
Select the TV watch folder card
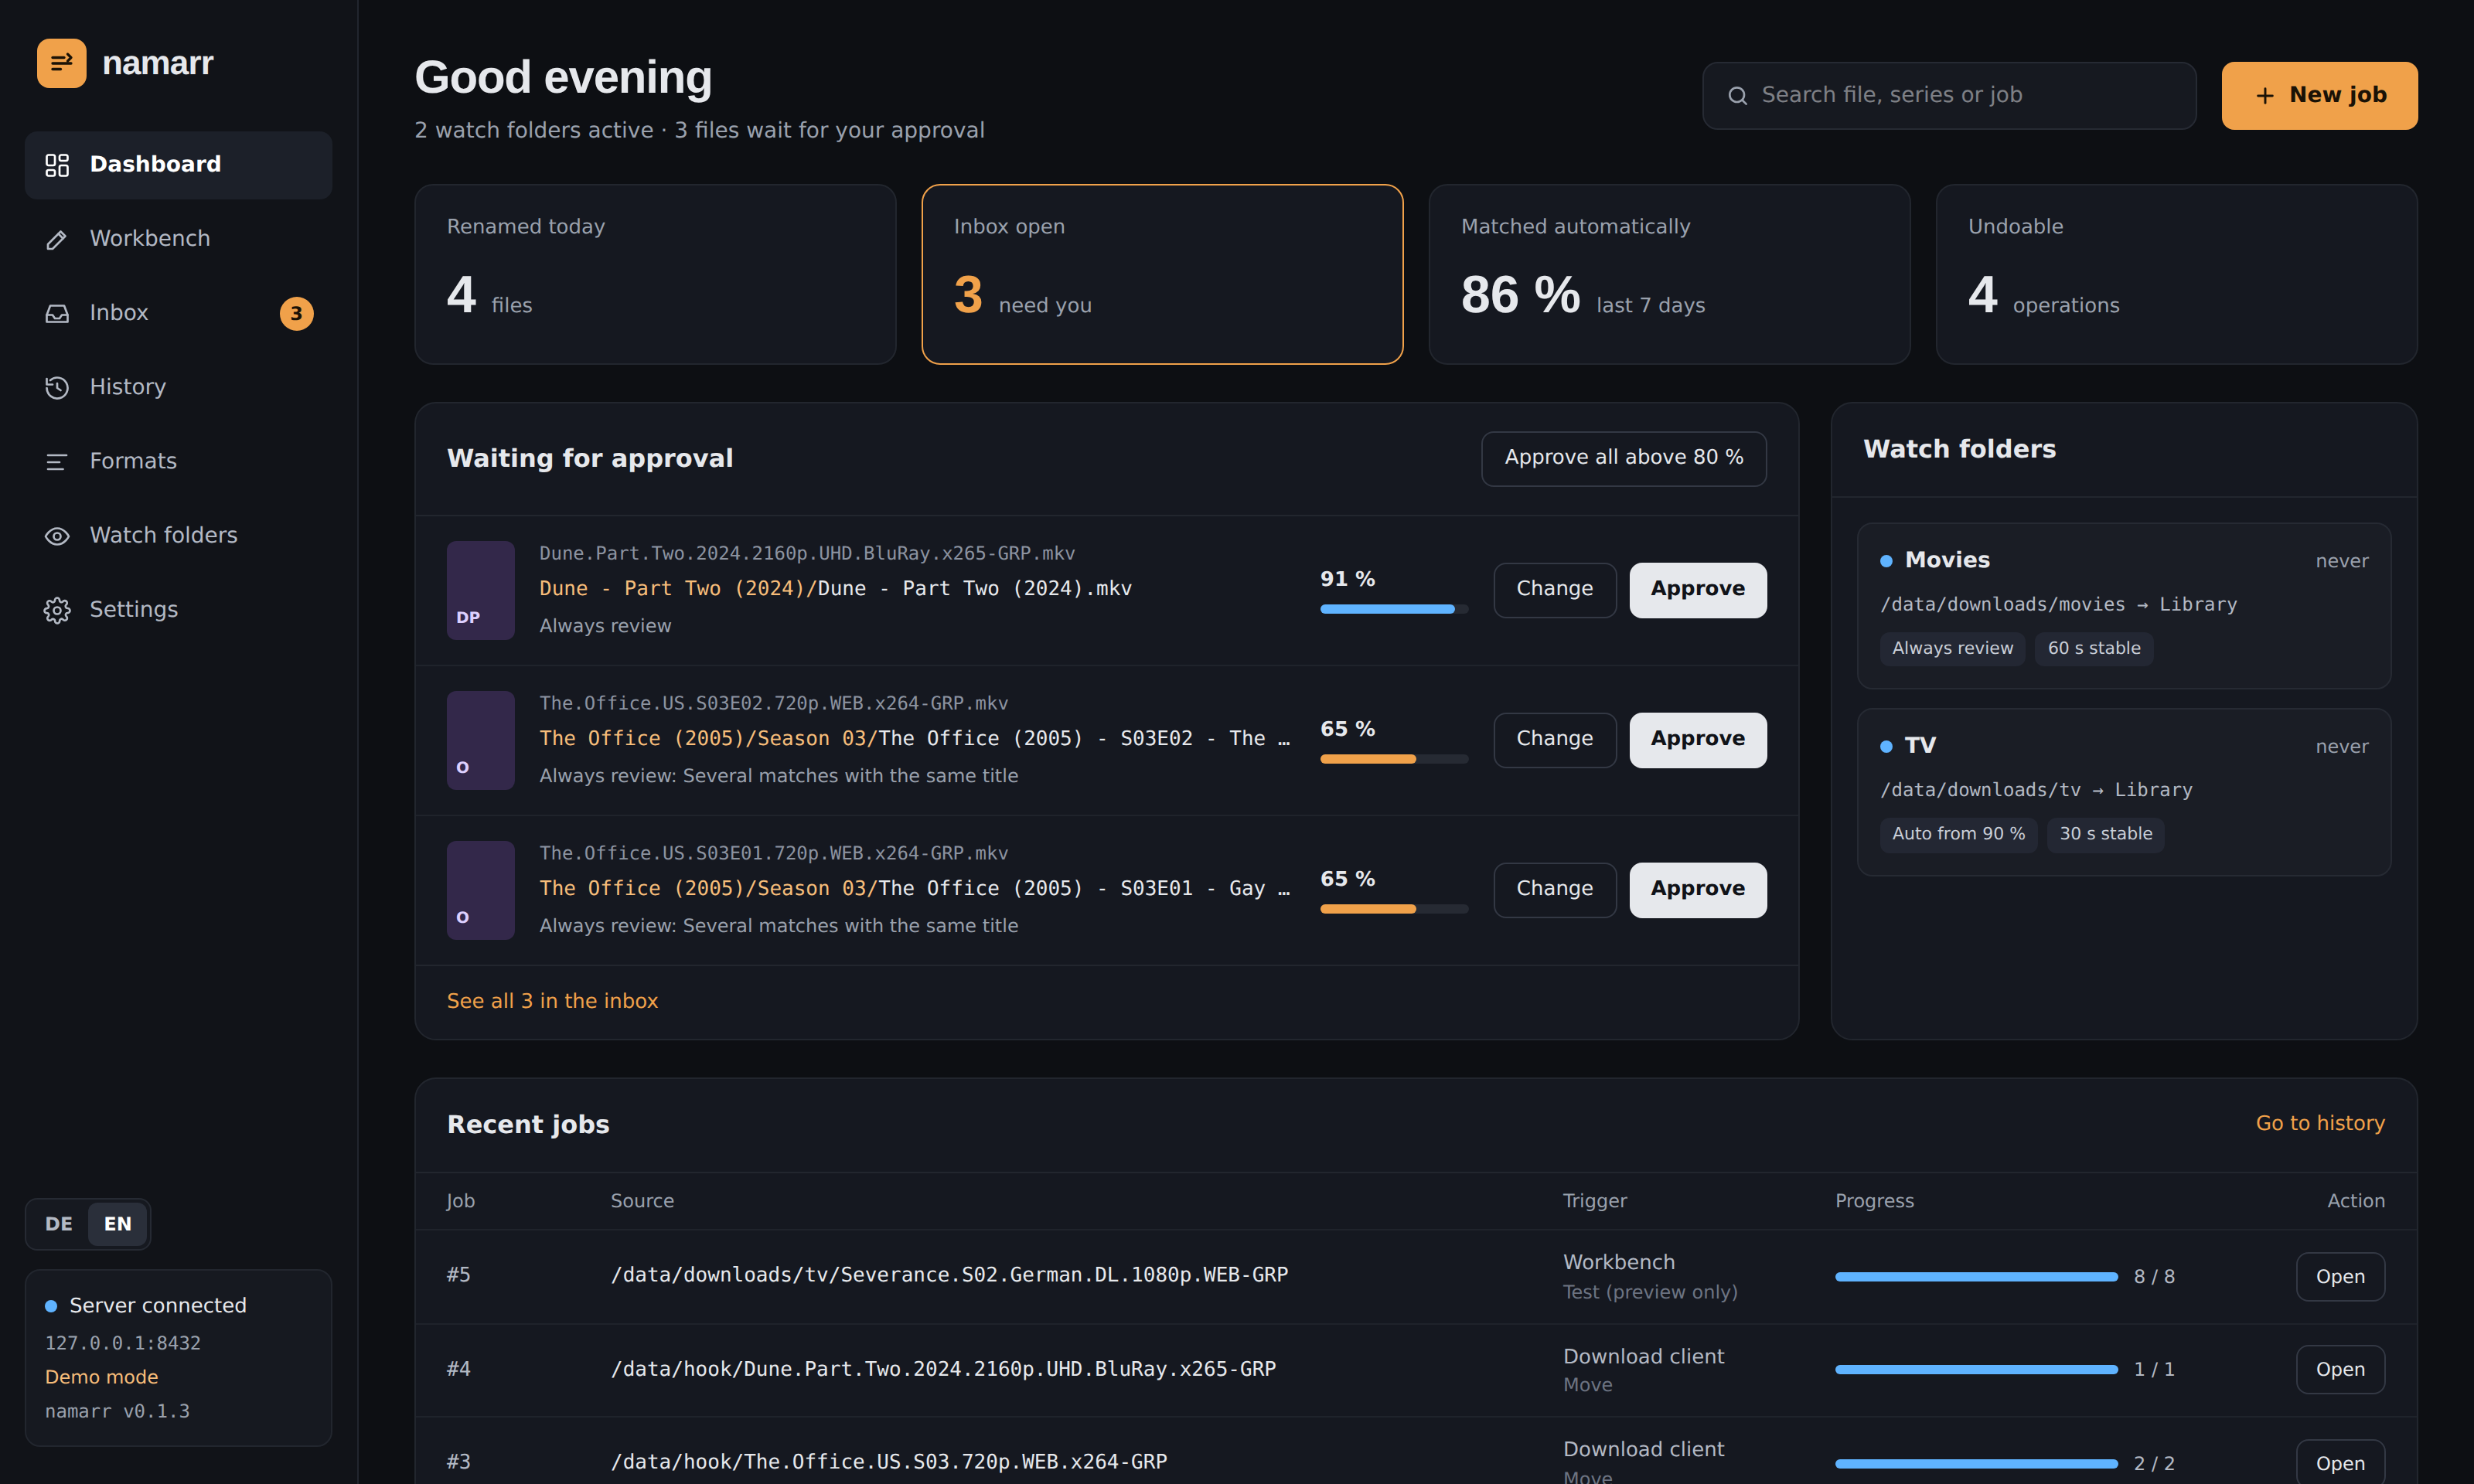[x=2124, y=792]
